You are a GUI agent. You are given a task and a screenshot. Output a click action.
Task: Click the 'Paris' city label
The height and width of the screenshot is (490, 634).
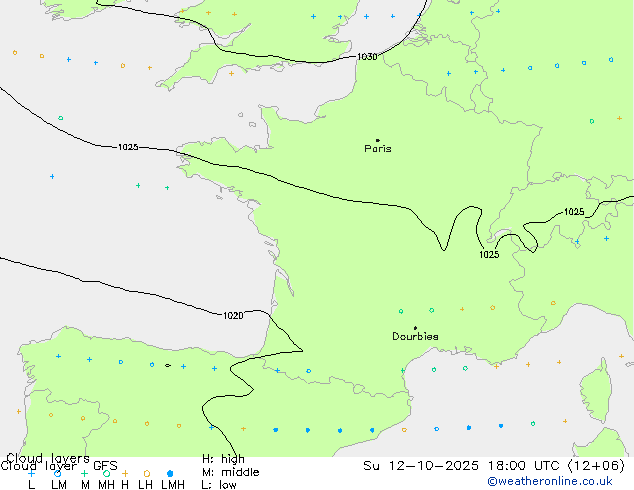(378, 149)
